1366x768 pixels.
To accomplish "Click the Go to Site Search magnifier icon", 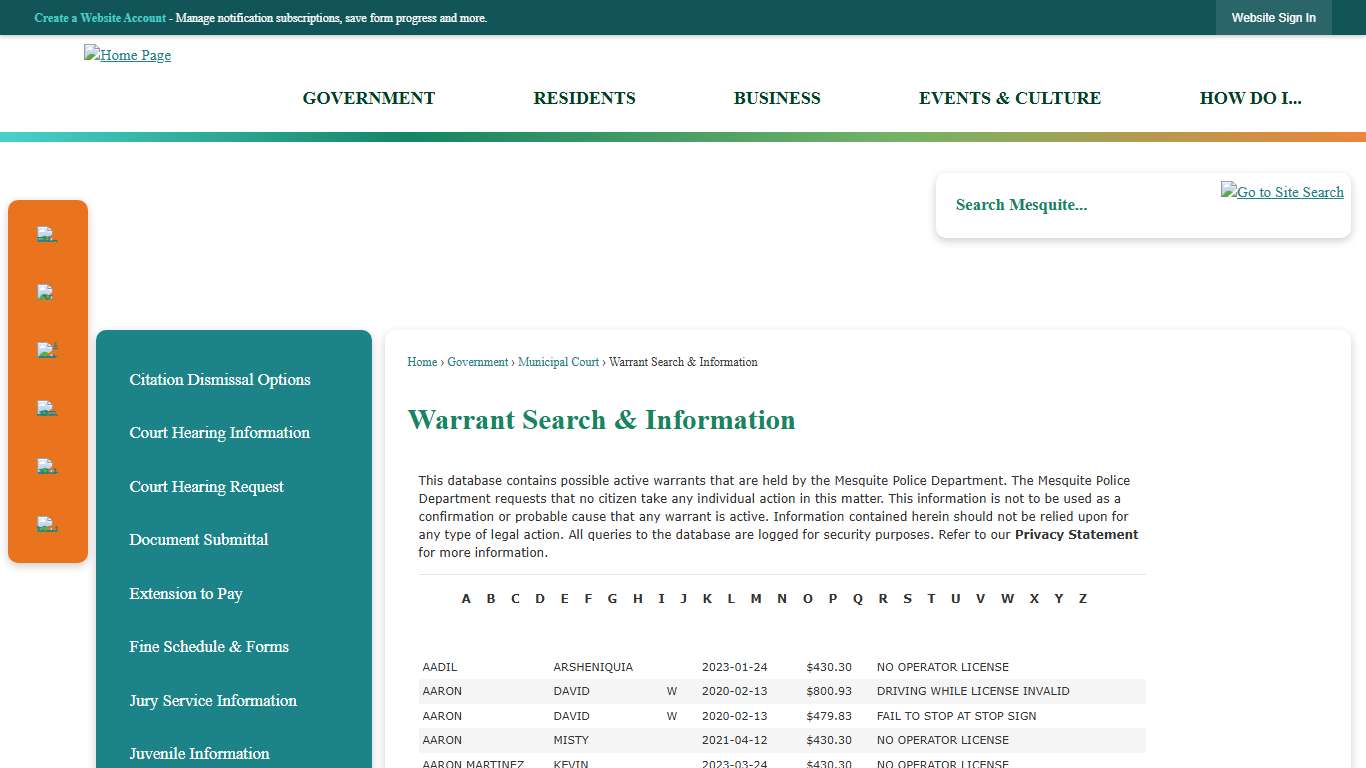I will click(x=1282, y=191).
